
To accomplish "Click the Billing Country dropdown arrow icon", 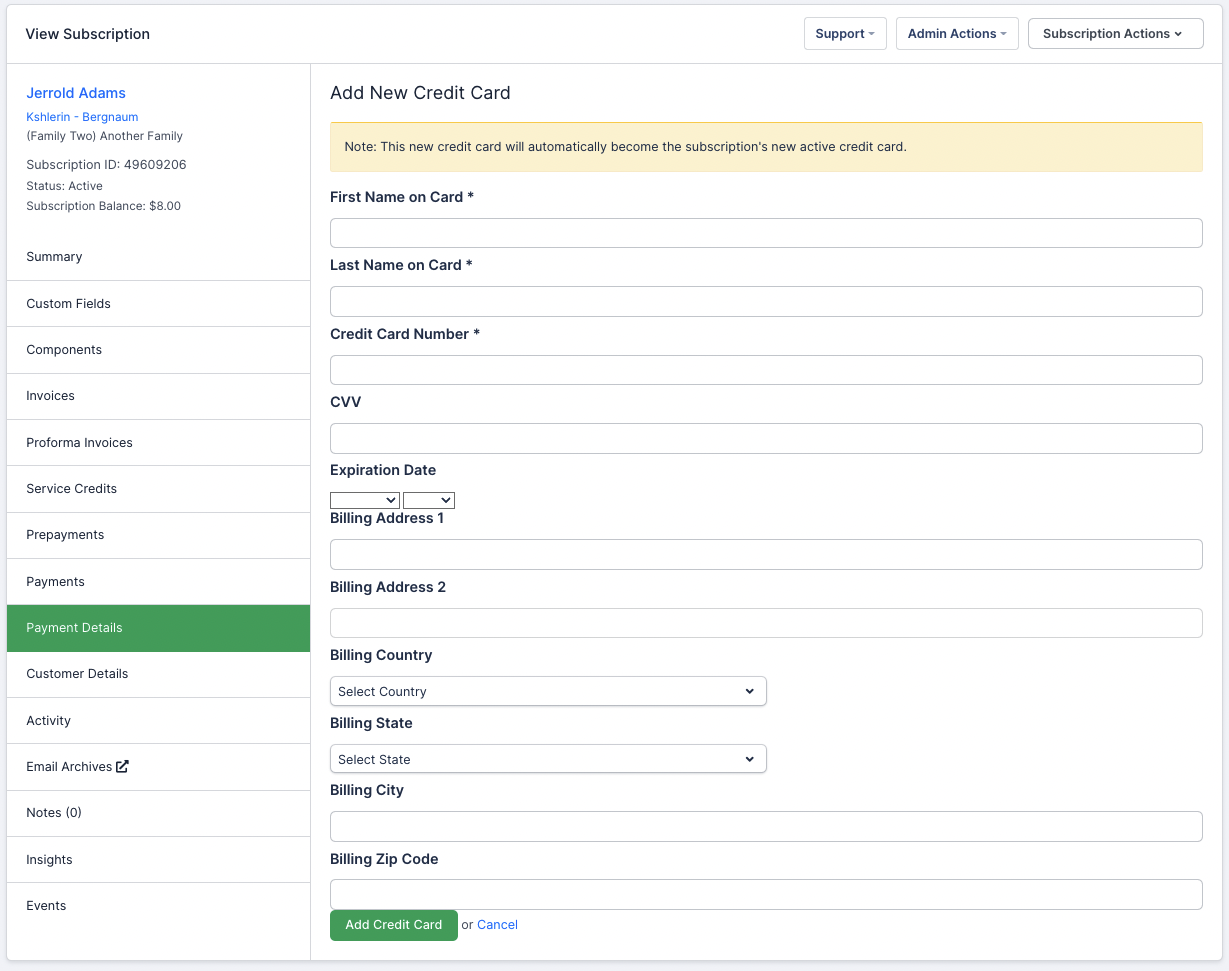I will [x=750, y=691].
